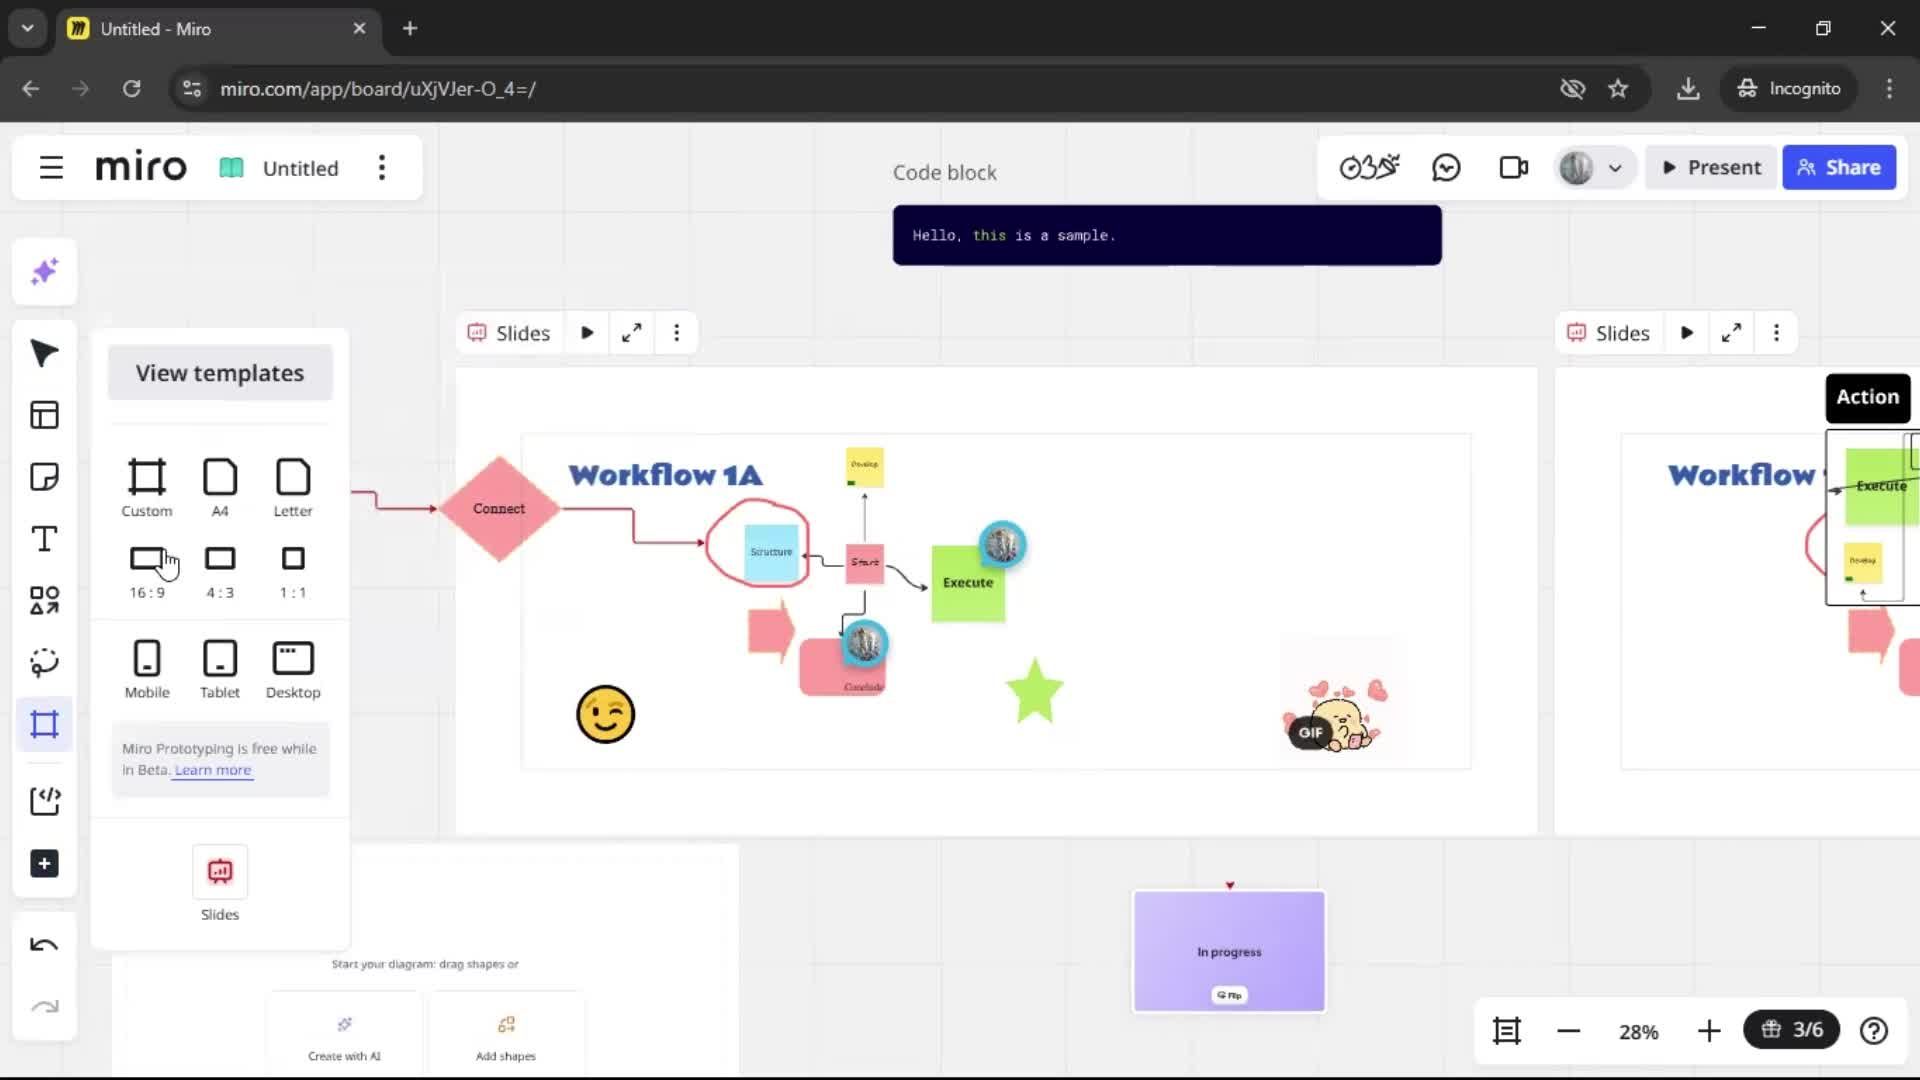Open the comments icon in the top bar
This screenshot has width=1920, height=1080.
[1446, 168]
